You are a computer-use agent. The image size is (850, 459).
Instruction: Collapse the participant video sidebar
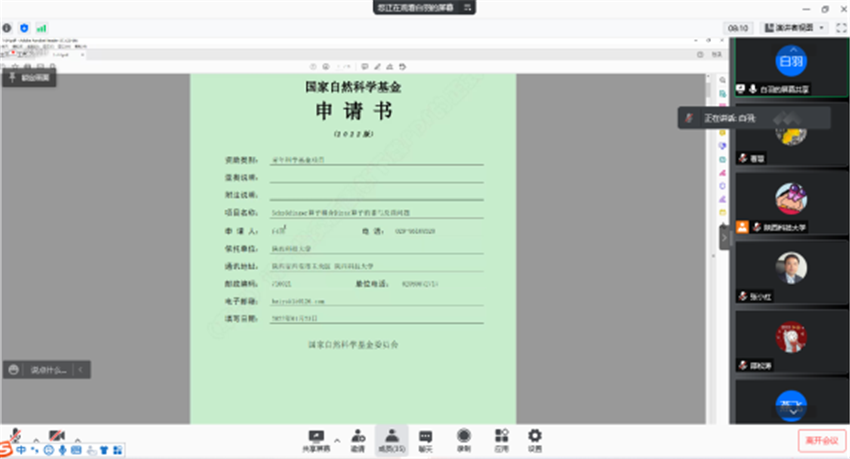(723, 237)
